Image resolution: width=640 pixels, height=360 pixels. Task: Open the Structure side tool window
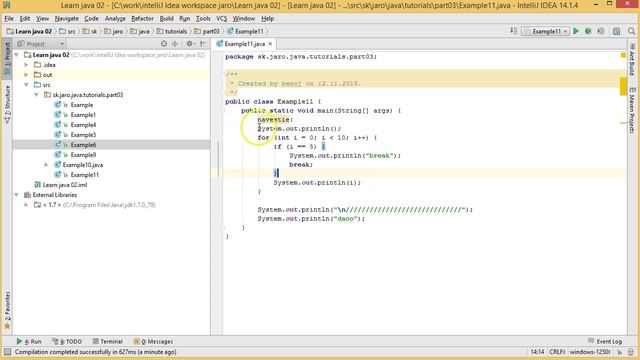7,104
